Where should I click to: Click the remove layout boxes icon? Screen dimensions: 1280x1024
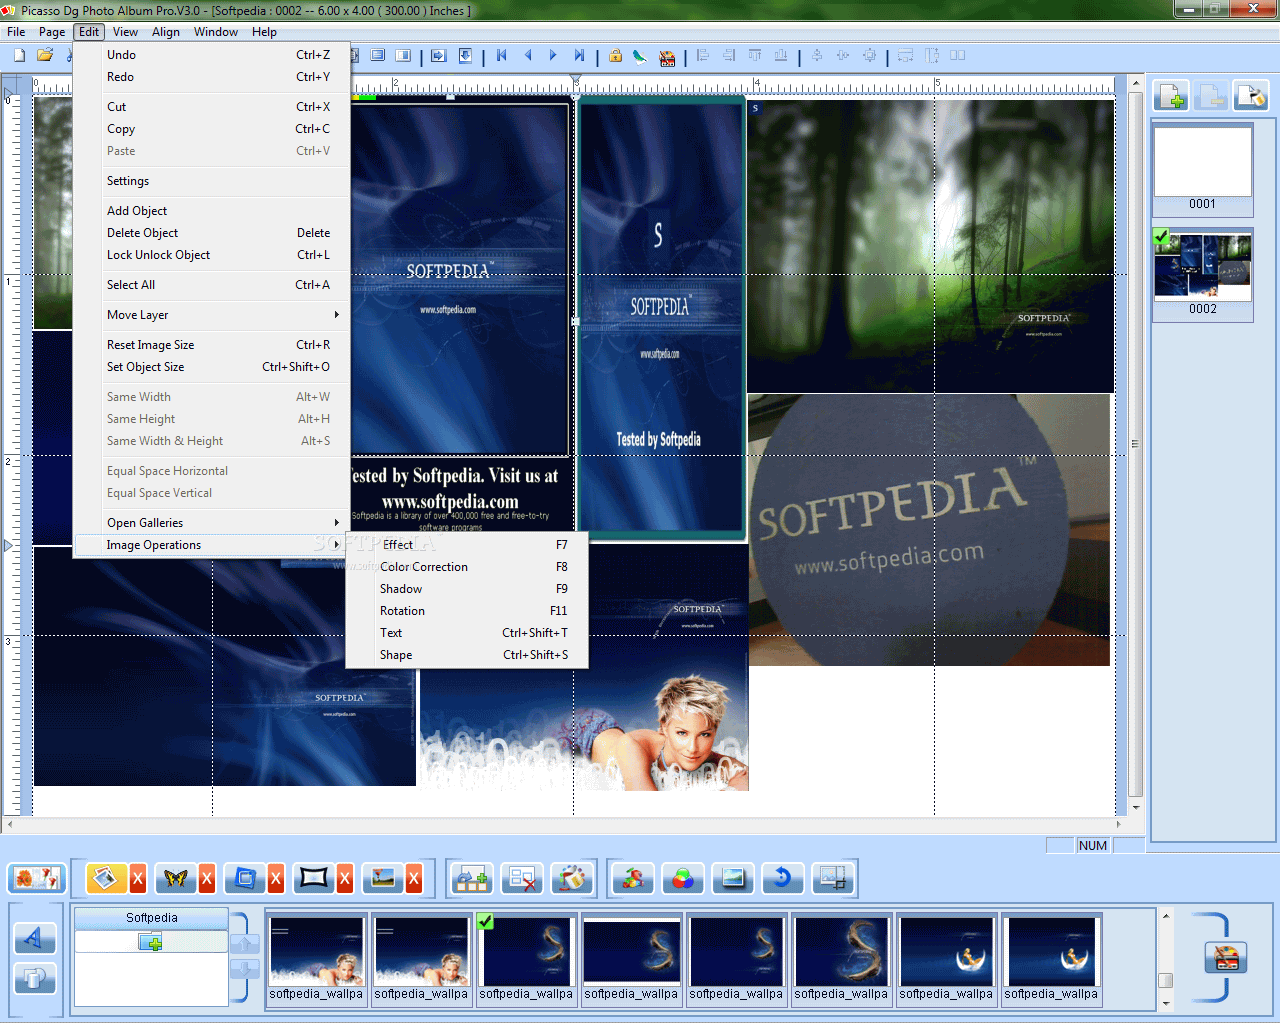click(x=522, y=878)
